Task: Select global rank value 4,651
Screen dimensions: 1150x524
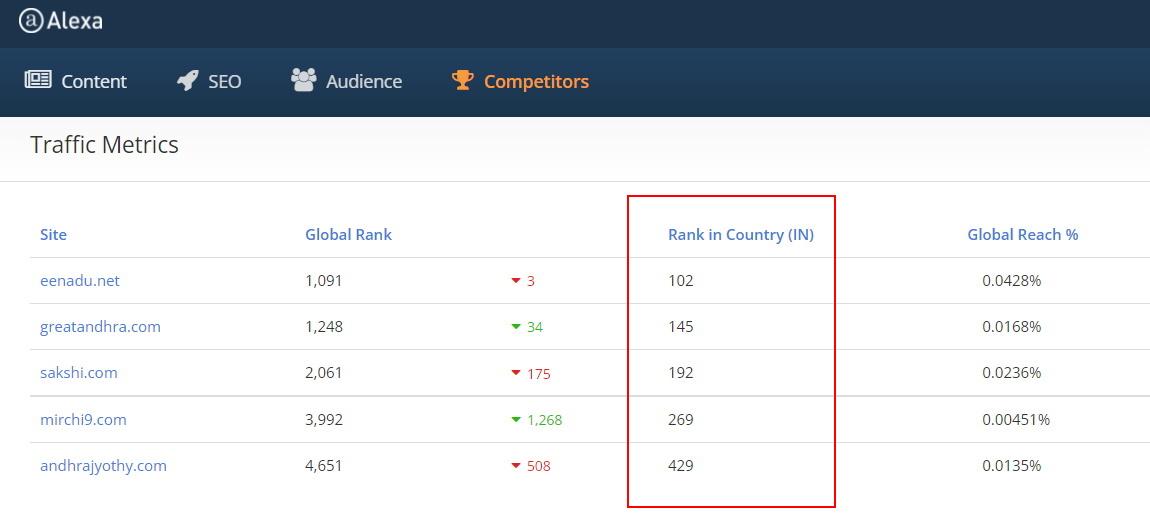Action: [324, 466]
